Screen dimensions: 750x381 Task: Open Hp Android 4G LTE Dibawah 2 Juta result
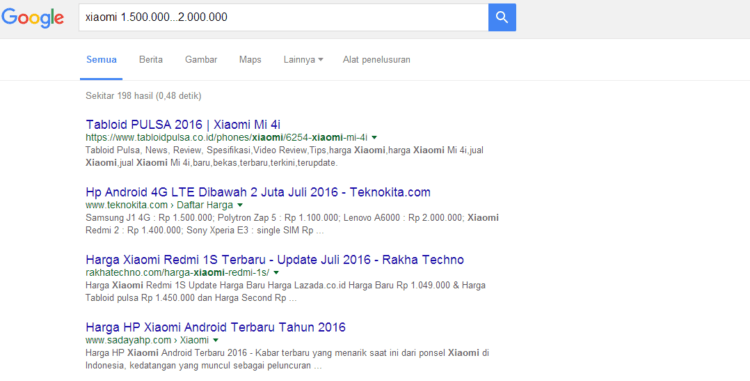click(x=258, y=192)
